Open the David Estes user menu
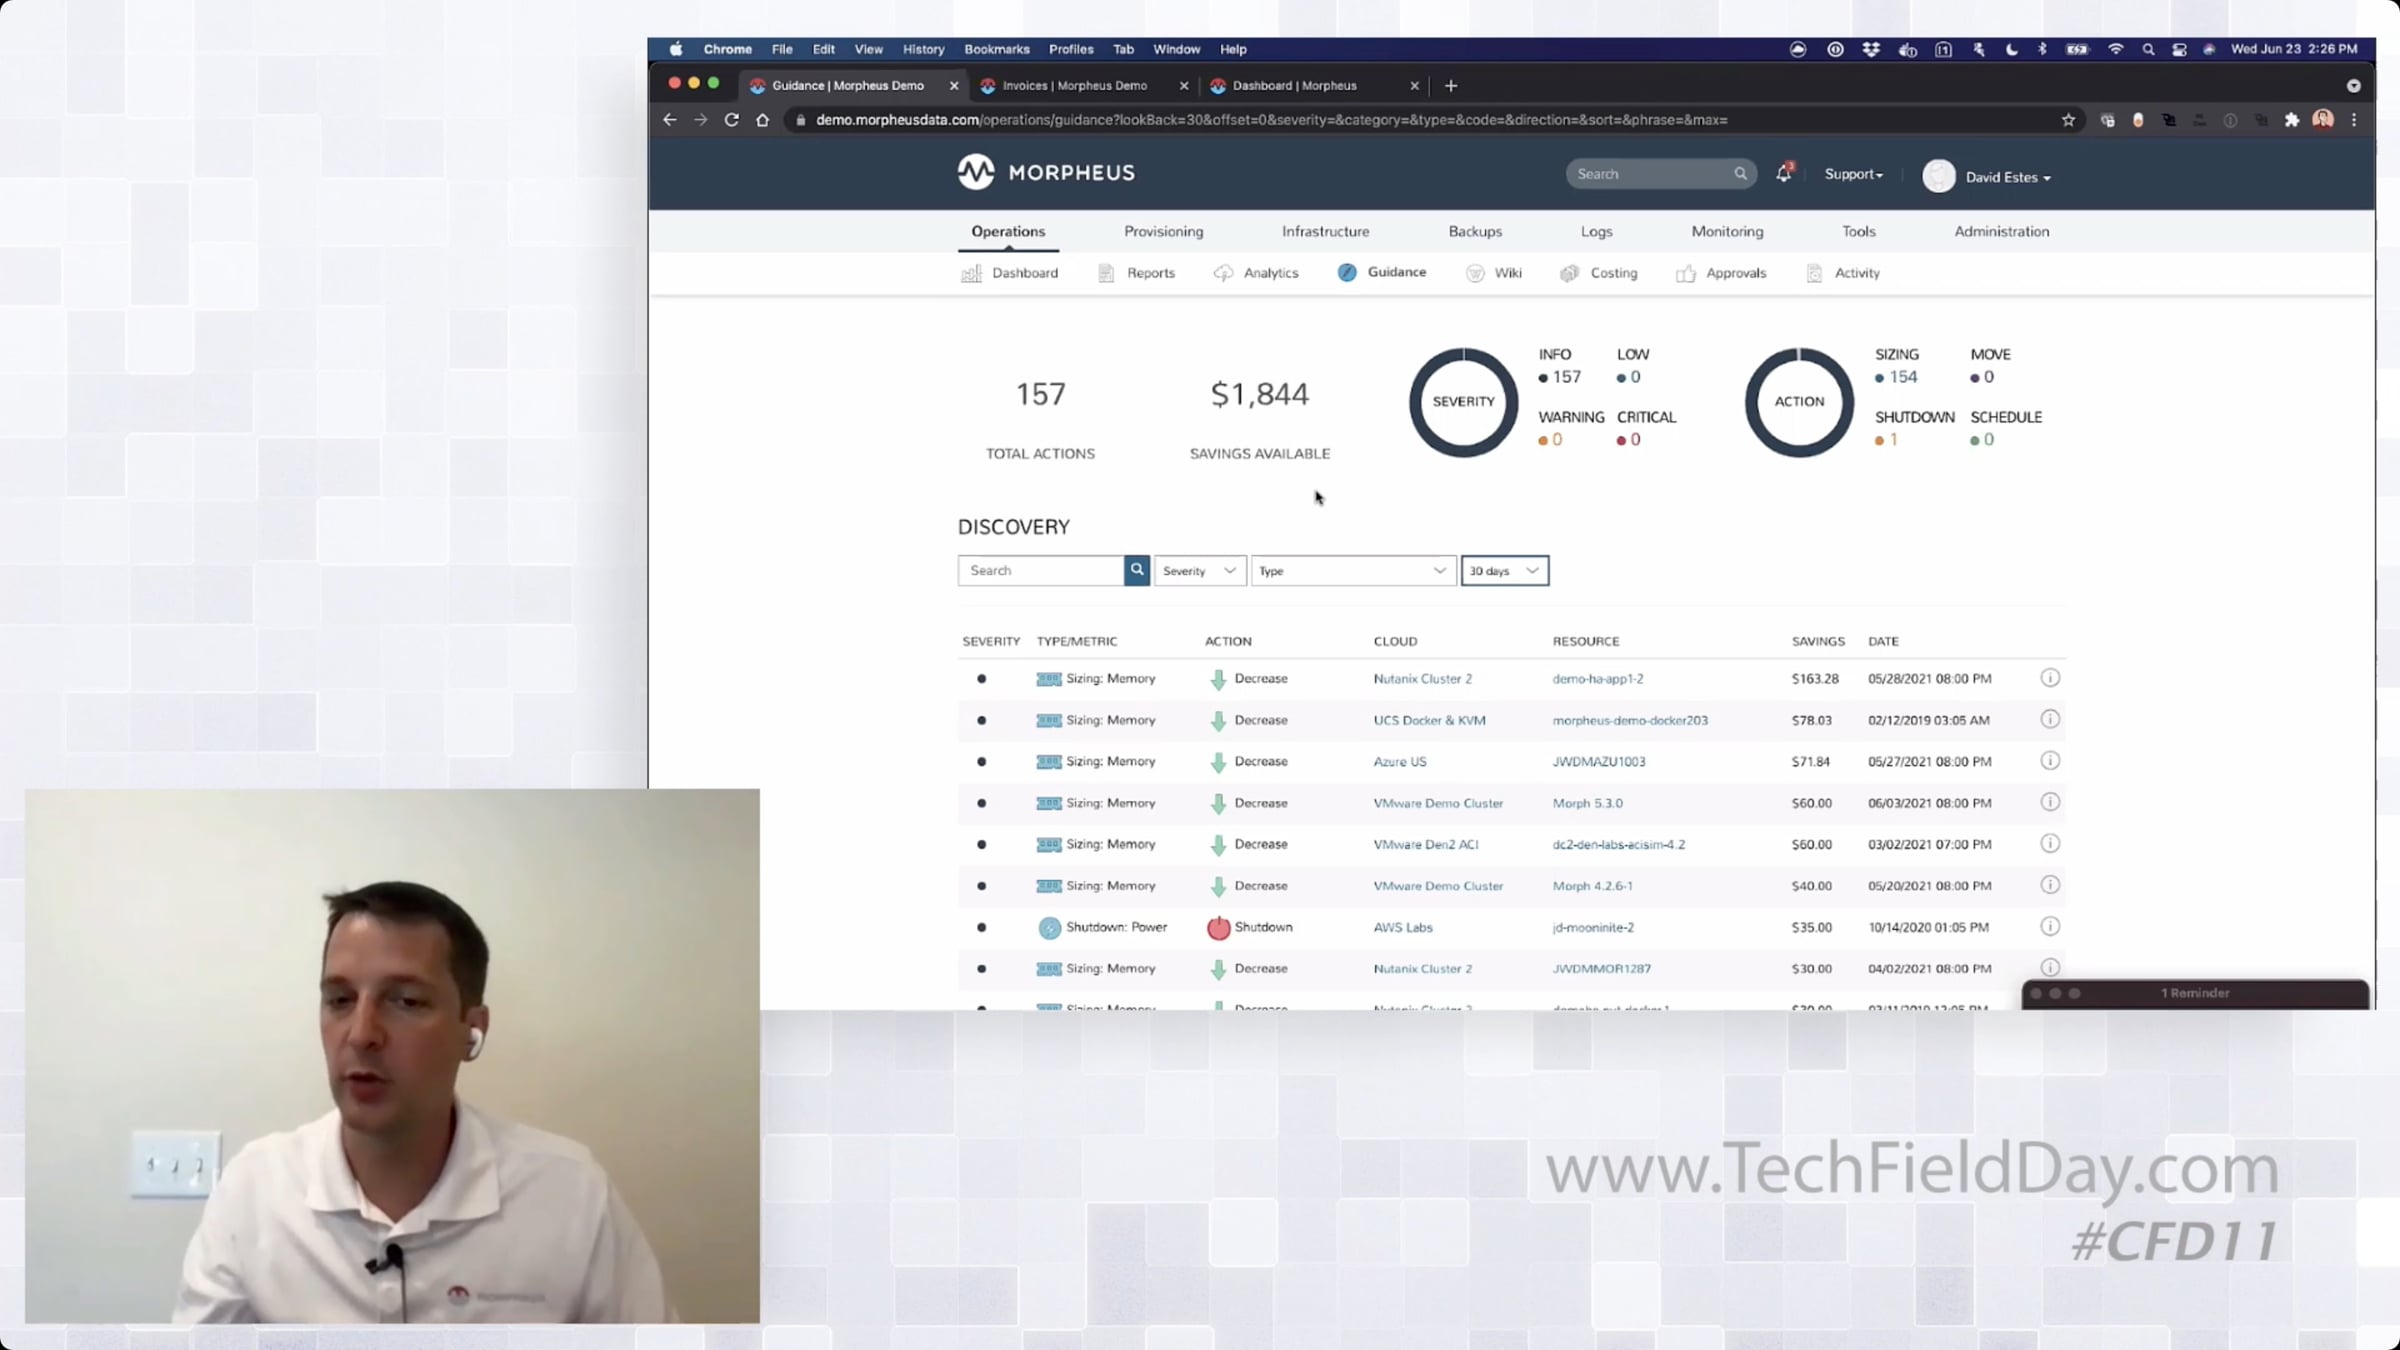 tap(2008, 177)
